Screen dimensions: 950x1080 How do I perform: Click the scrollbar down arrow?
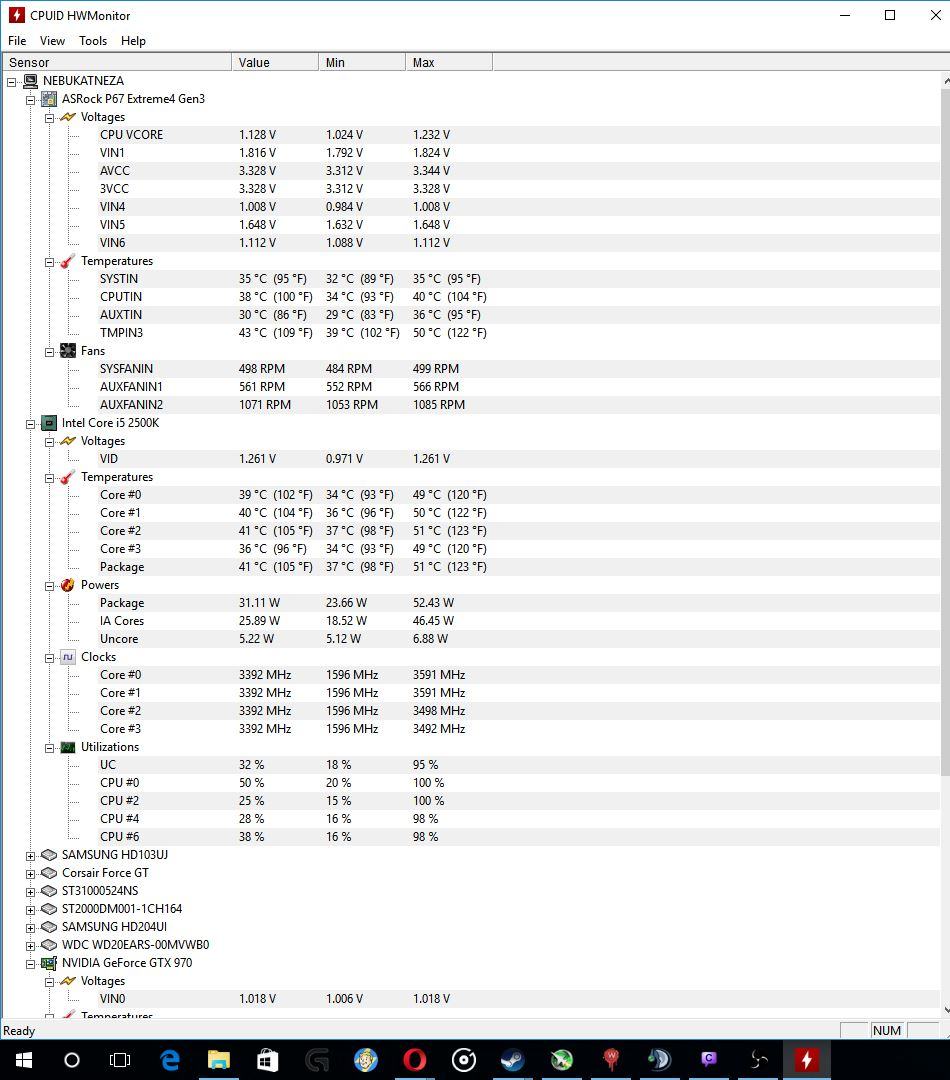click(x=945, y=1010)
